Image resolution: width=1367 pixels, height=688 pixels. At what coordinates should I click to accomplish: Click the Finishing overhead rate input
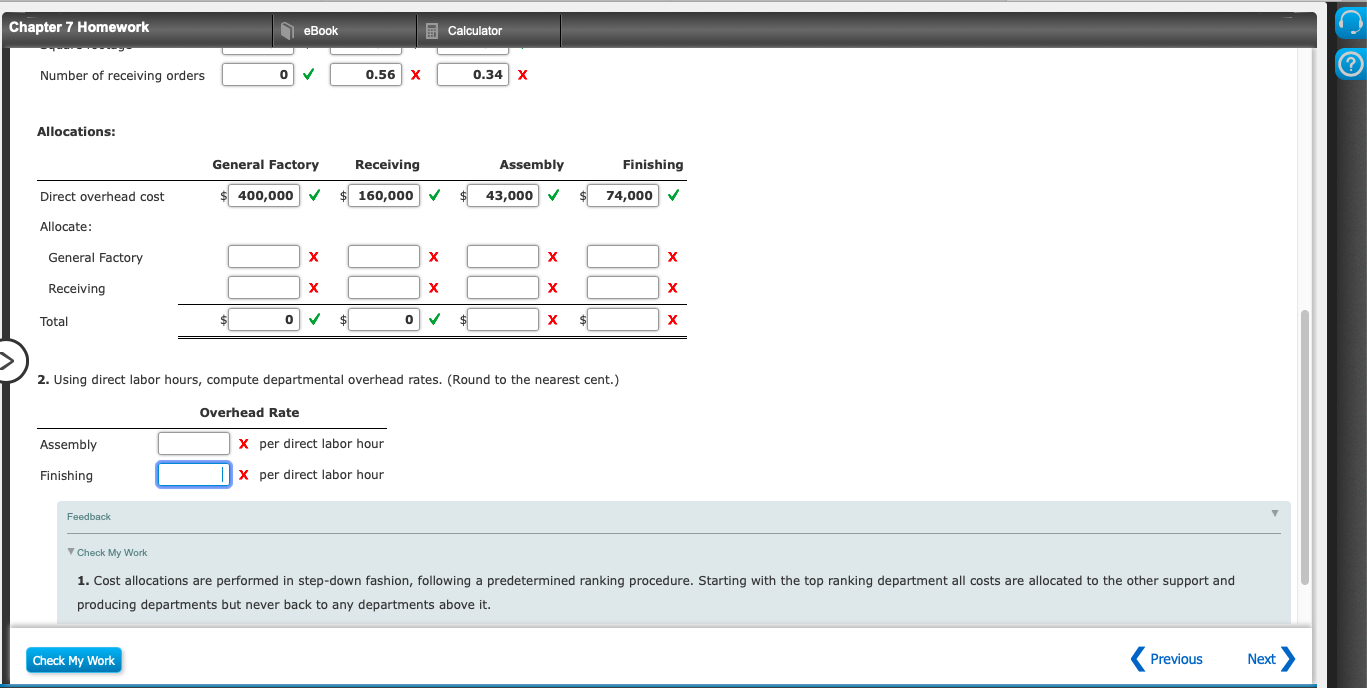click(194, 475)
